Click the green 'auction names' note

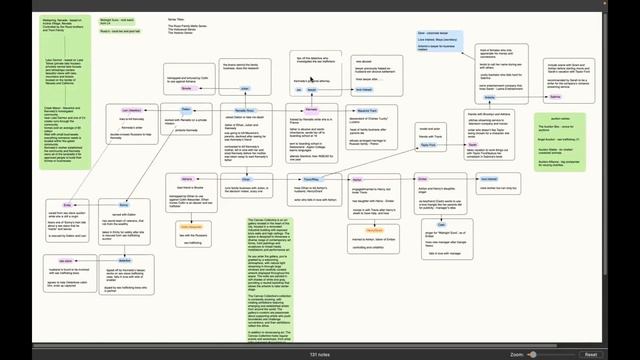coord(560,142)
